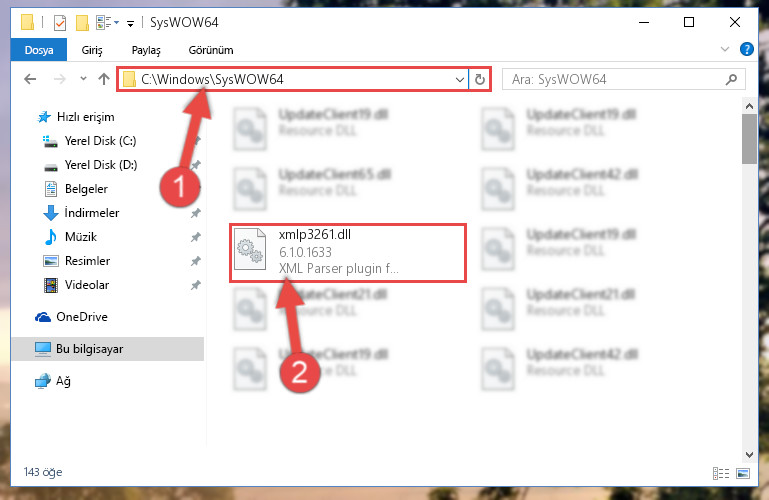Open the Dosya menu

tap(39, 50)
